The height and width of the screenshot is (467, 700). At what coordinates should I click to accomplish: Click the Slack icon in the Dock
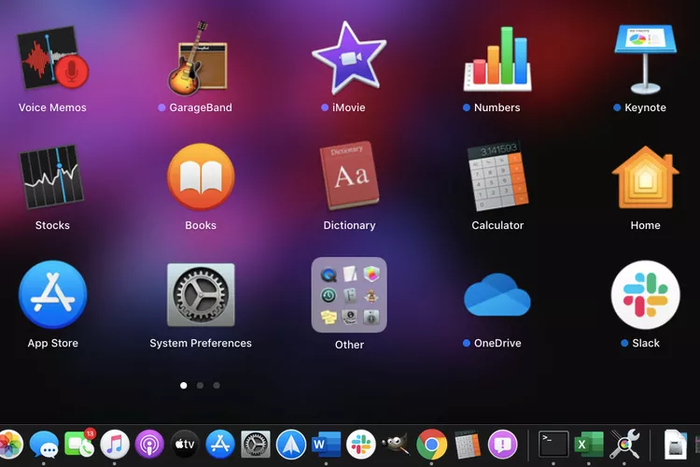tap(361, 445)
